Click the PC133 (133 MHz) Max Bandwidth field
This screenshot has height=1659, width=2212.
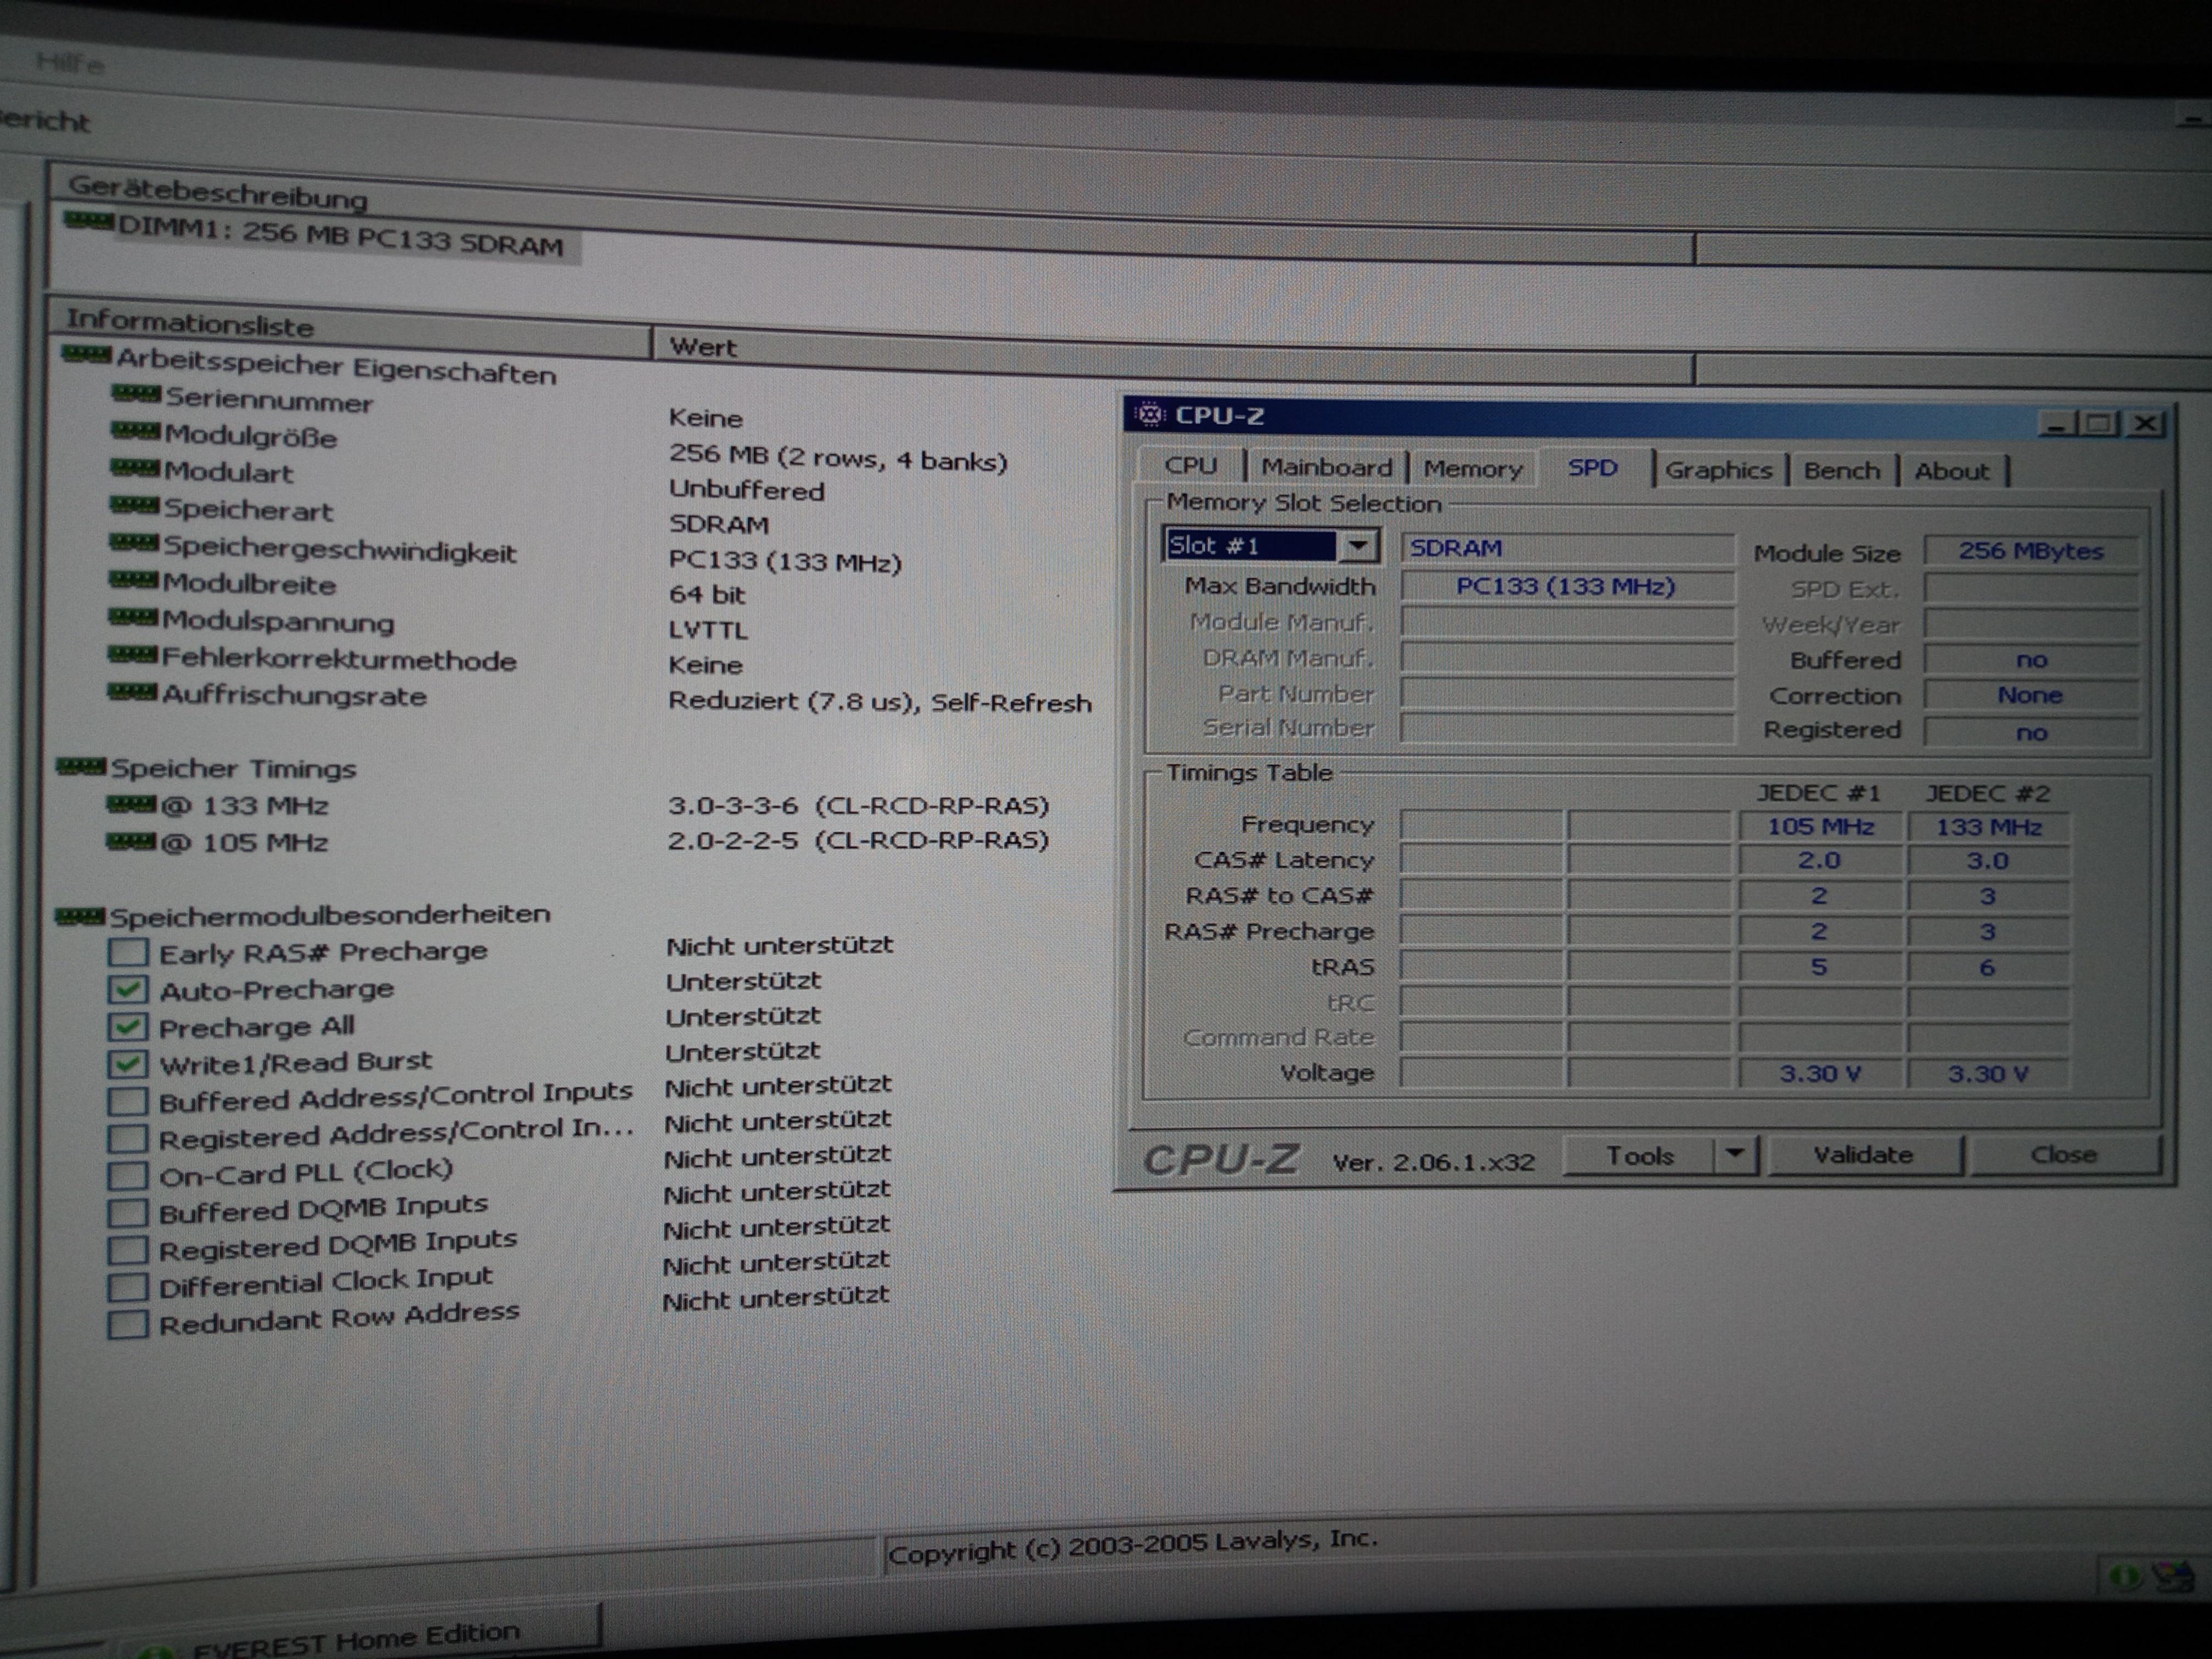[x=1566, y=586]
